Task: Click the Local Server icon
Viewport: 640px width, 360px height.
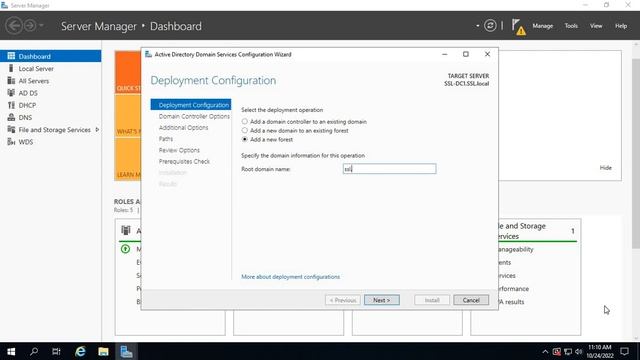Action: [11, 68]
